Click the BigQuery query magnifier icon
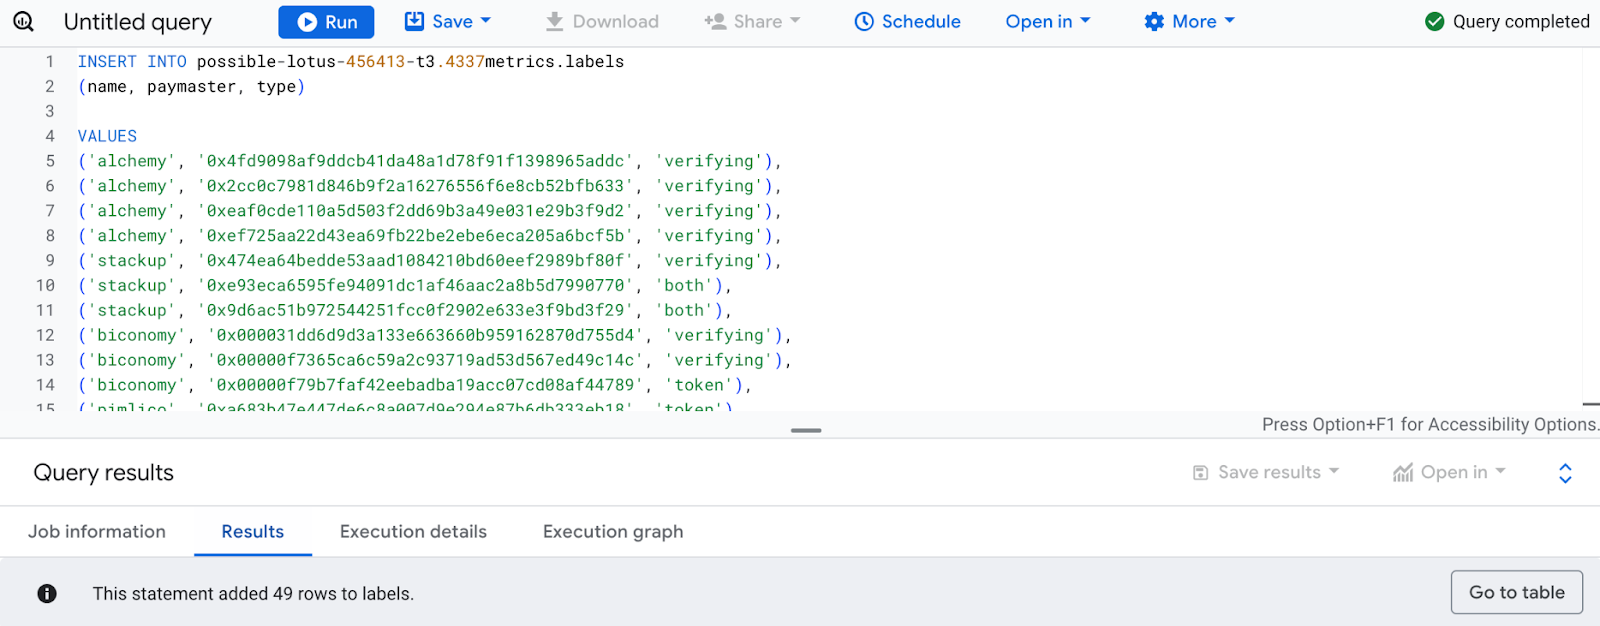The width and height of the screenshot is (1600, 626). pos(23,22)
